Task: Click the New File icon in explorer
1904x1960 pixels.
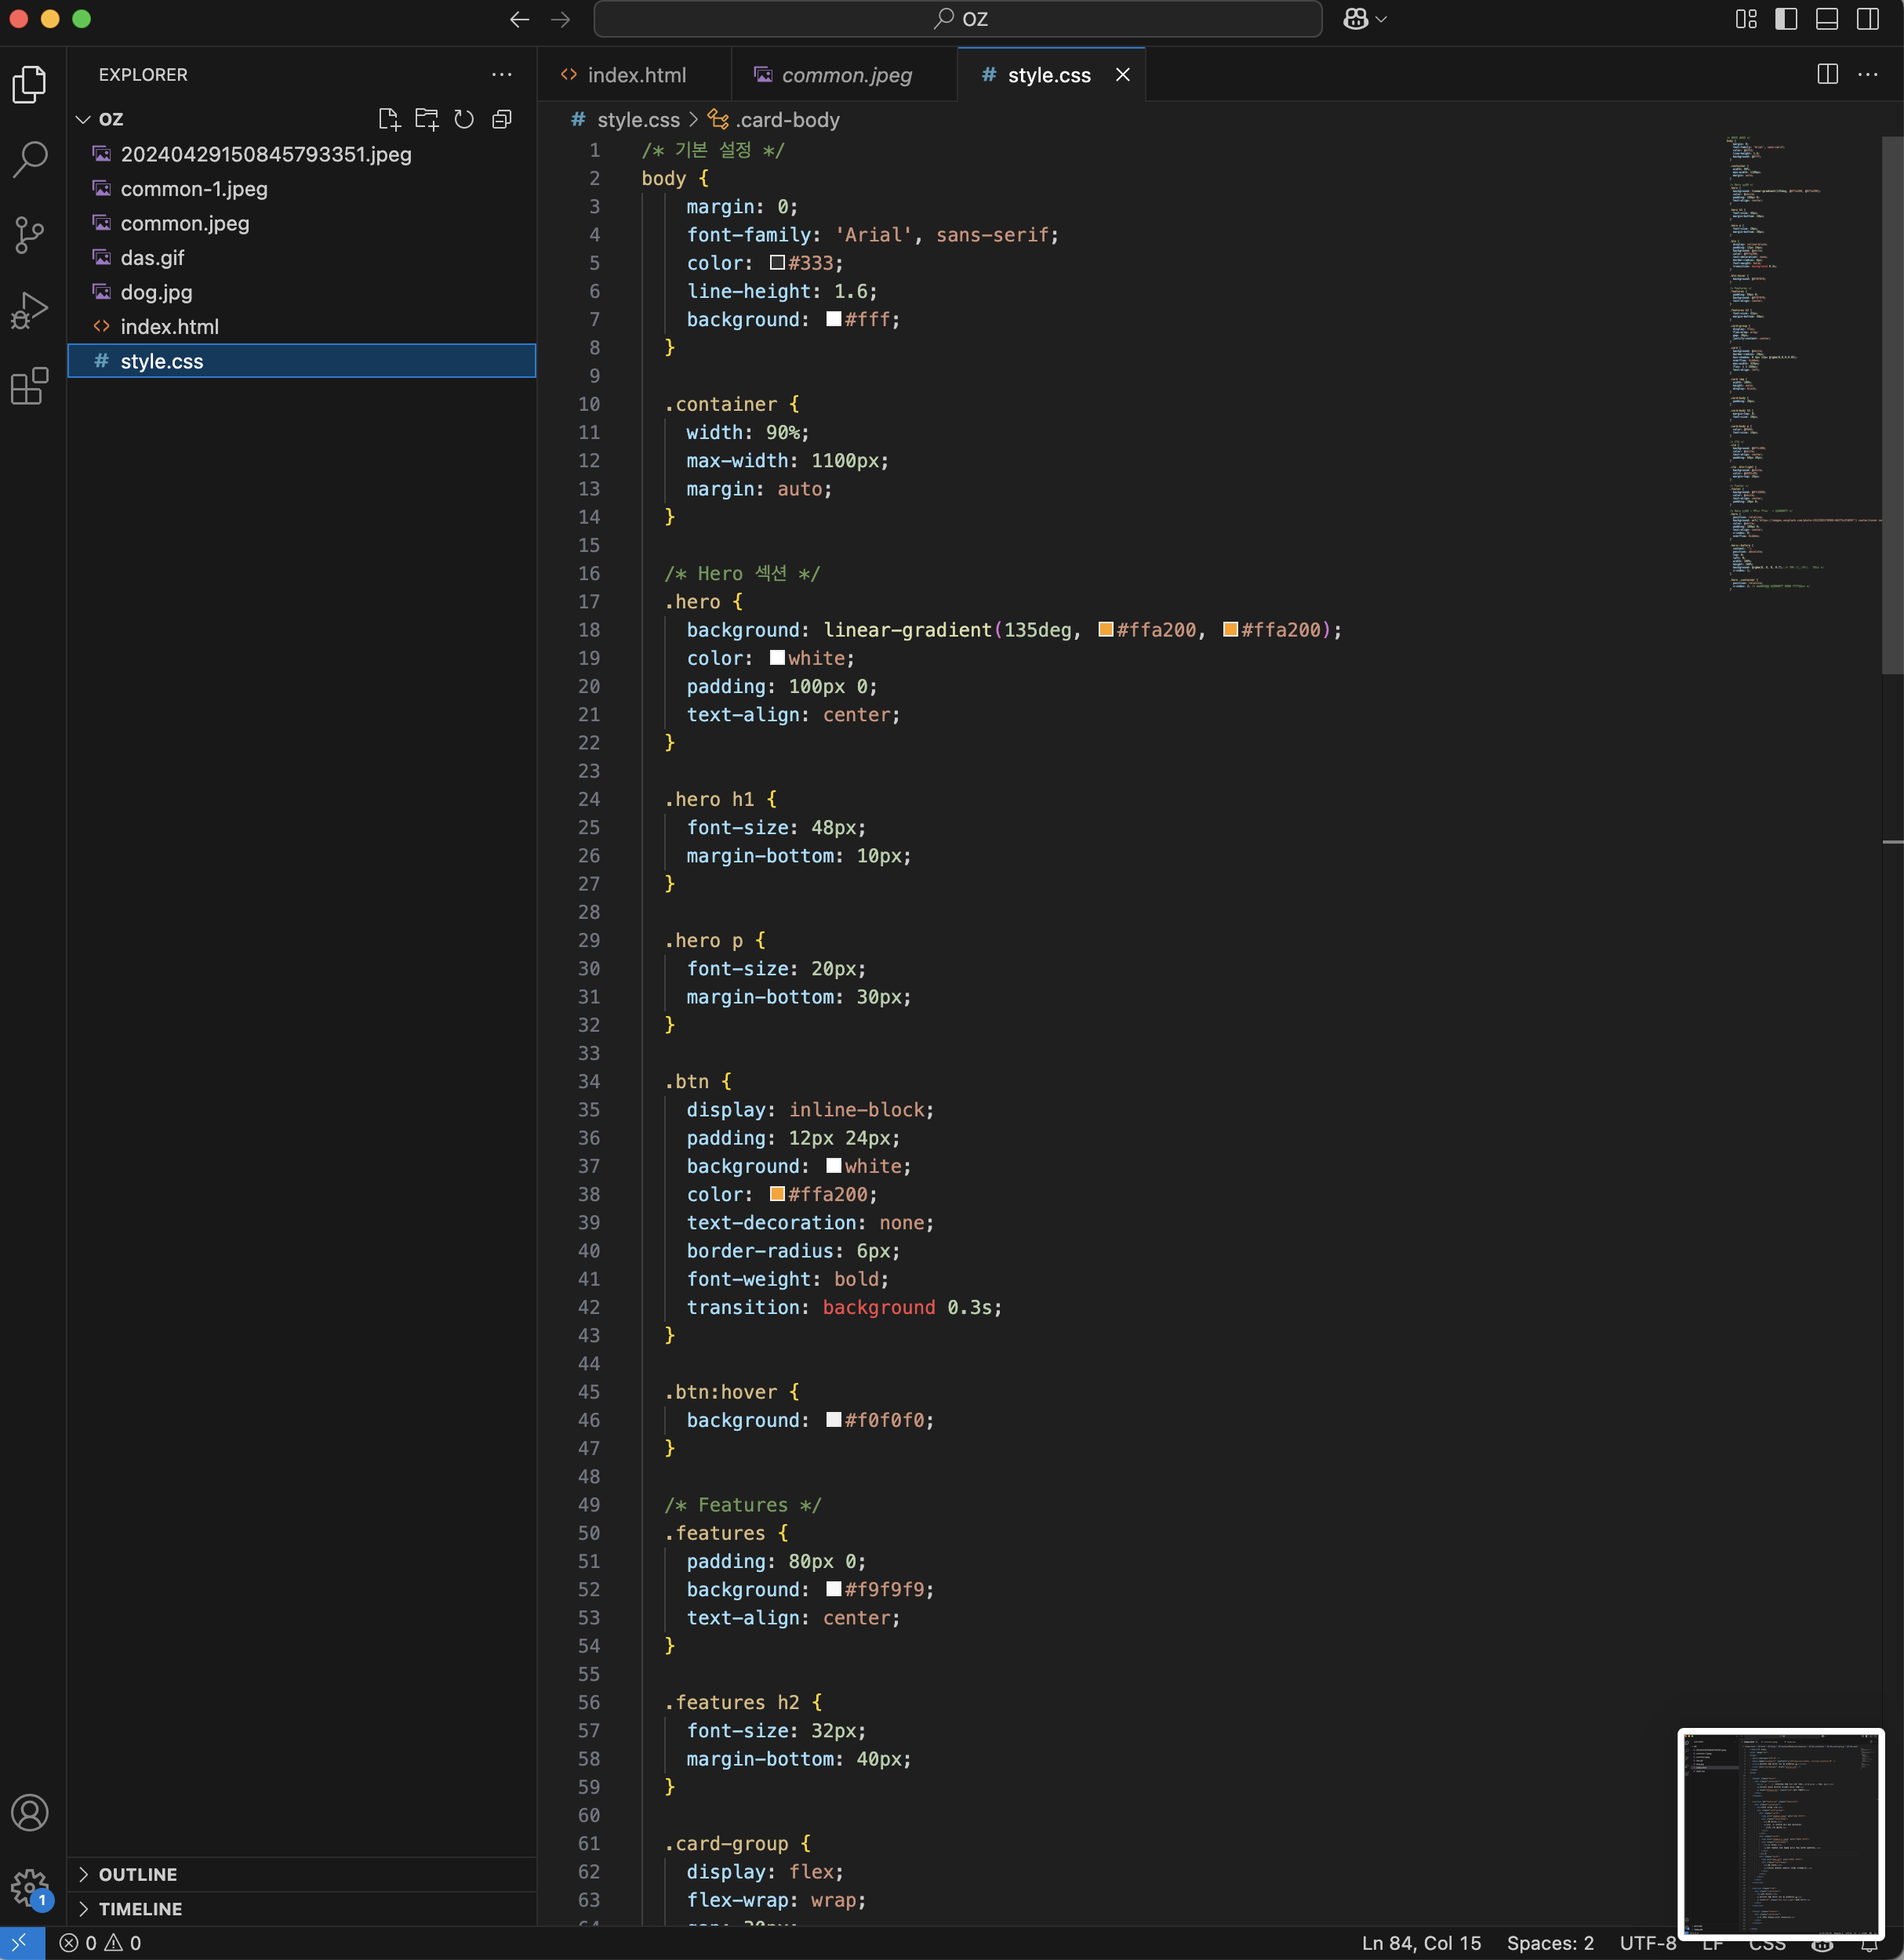Action: point(389,119)
